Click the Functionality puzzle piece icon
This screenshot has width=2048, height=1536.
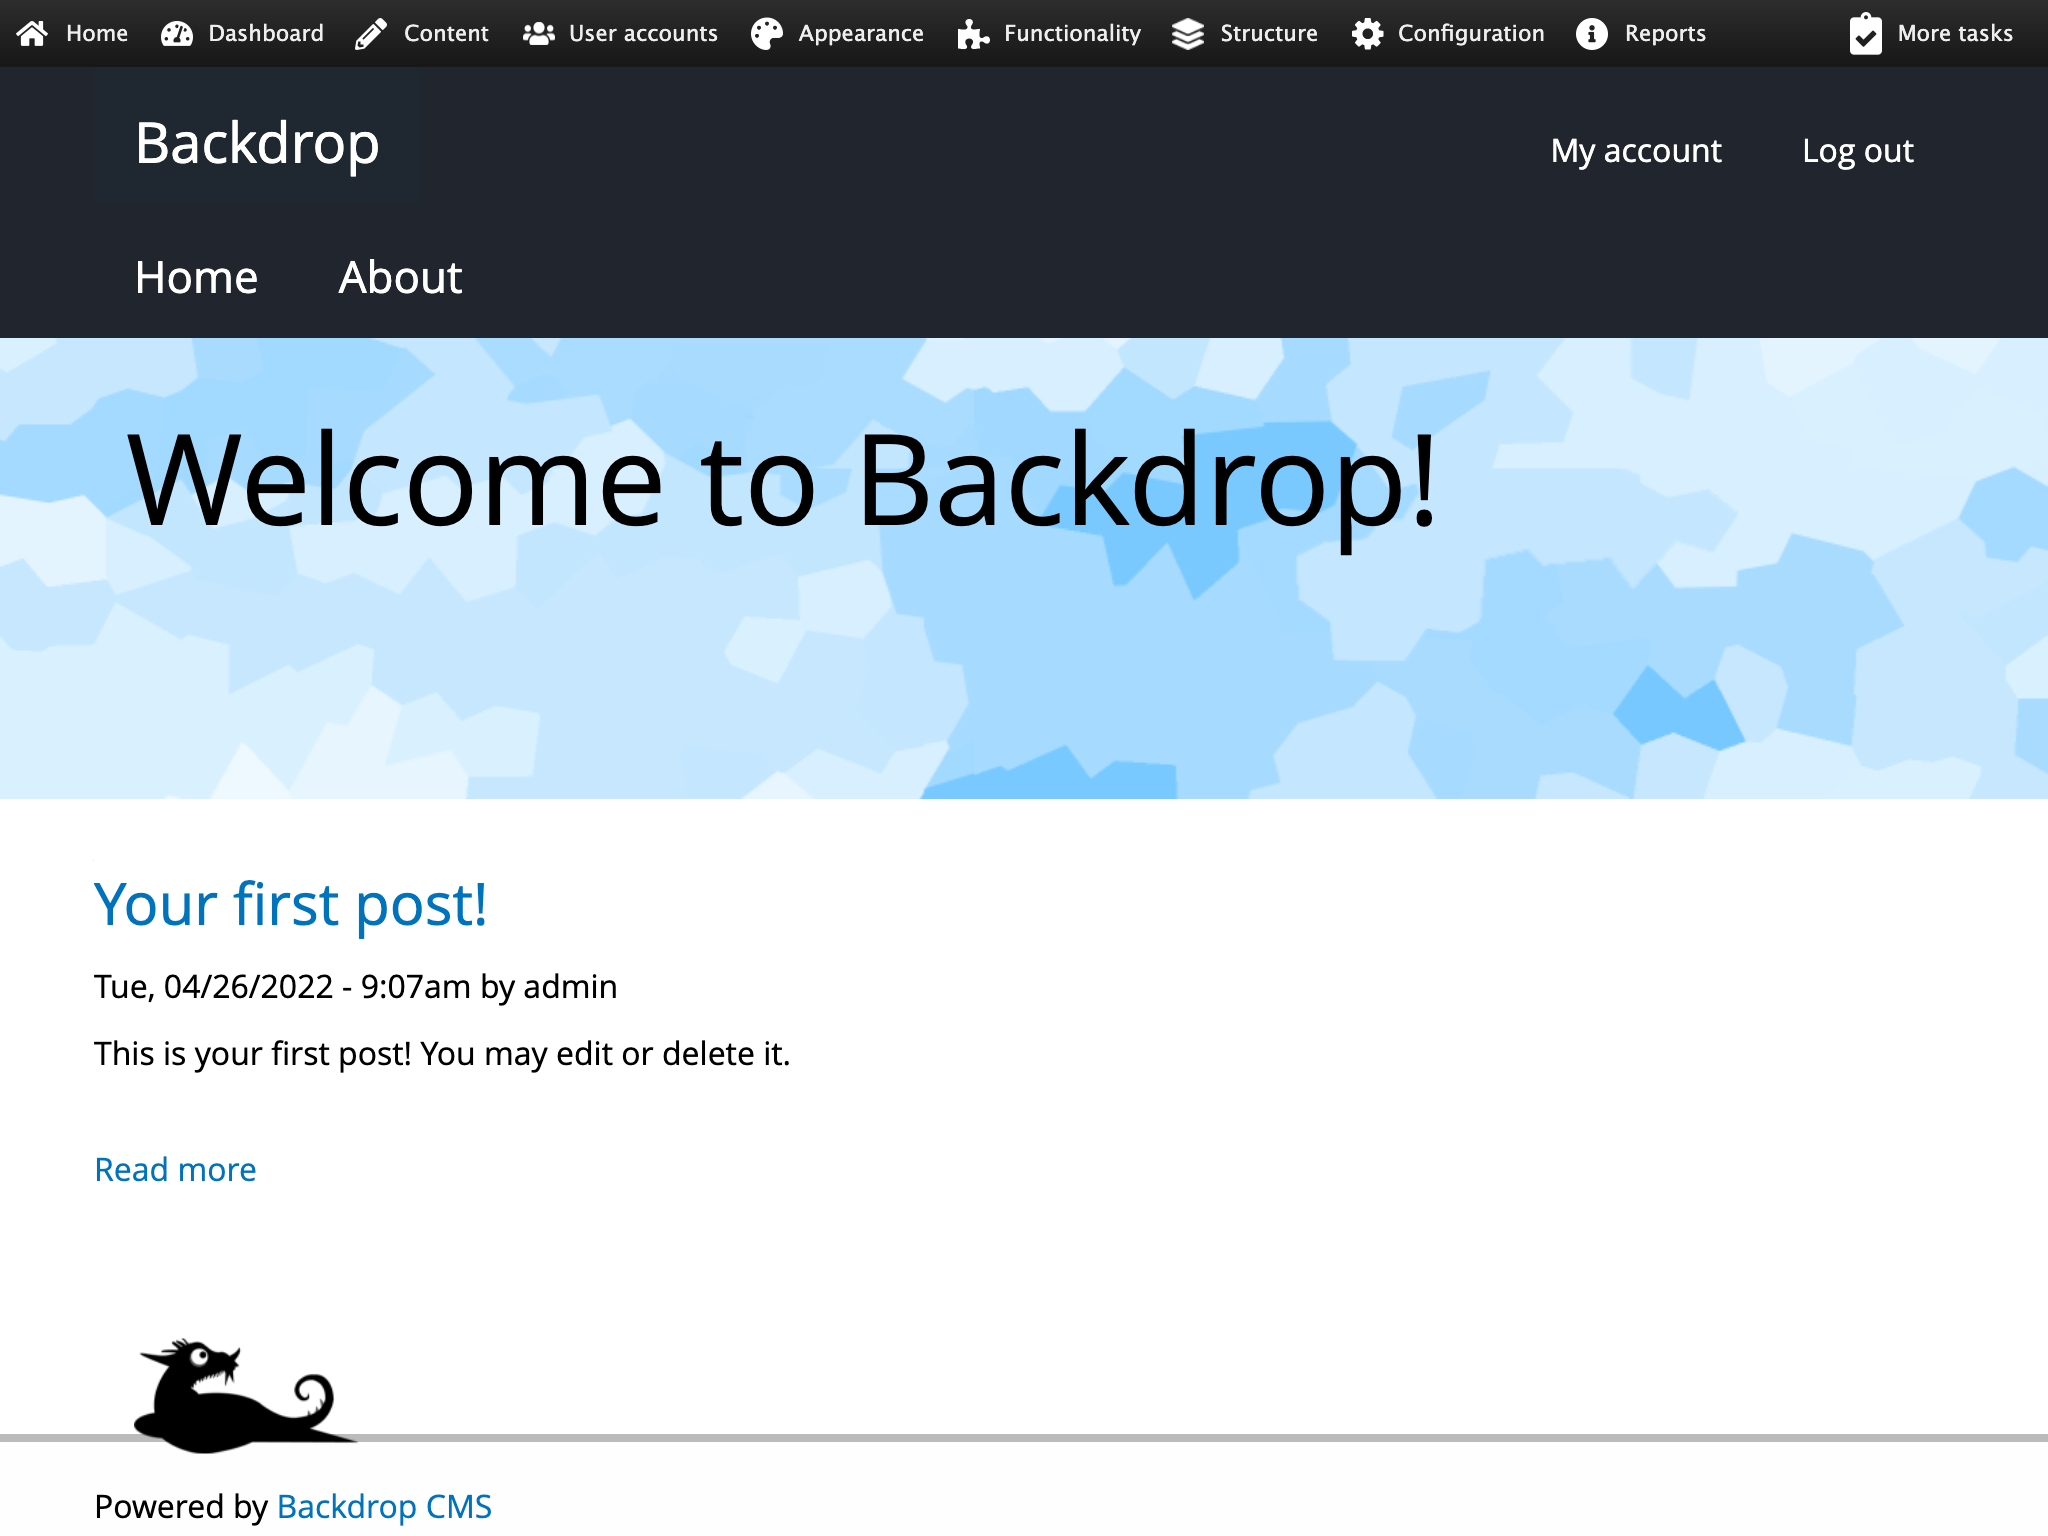pyautogui.click(x=972, y=34)
